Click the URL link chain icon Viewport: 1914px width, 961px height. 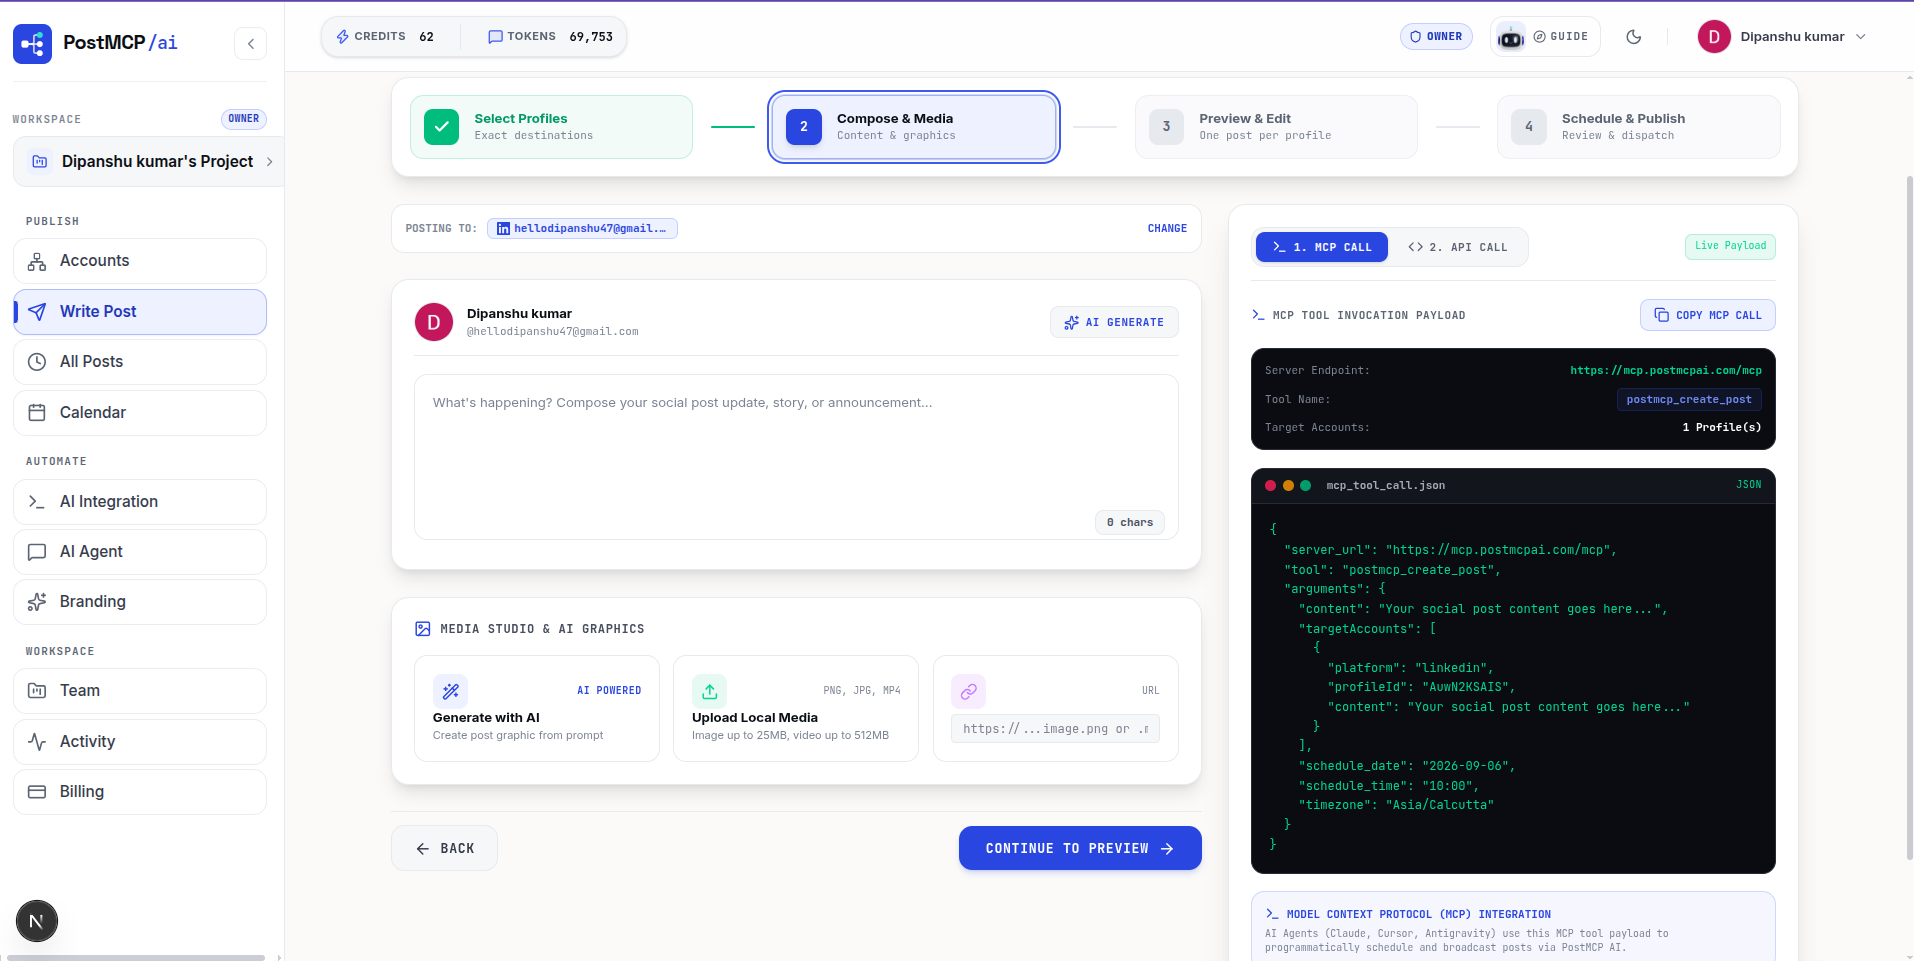tap(968, 691)
